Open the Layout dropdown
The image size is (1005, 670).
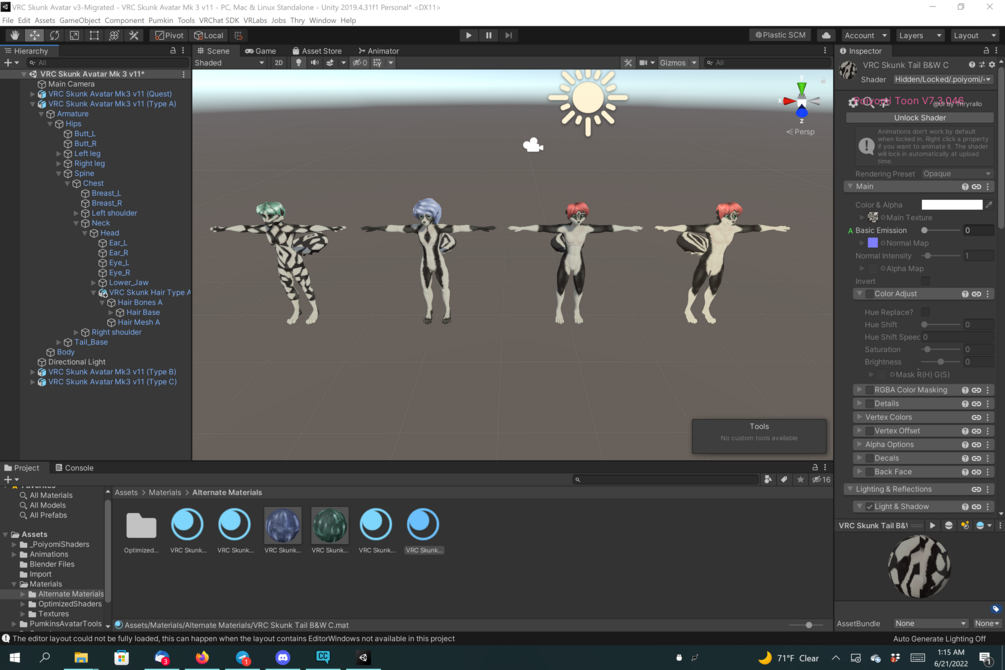pyautogui.click(x=974, y=35)
